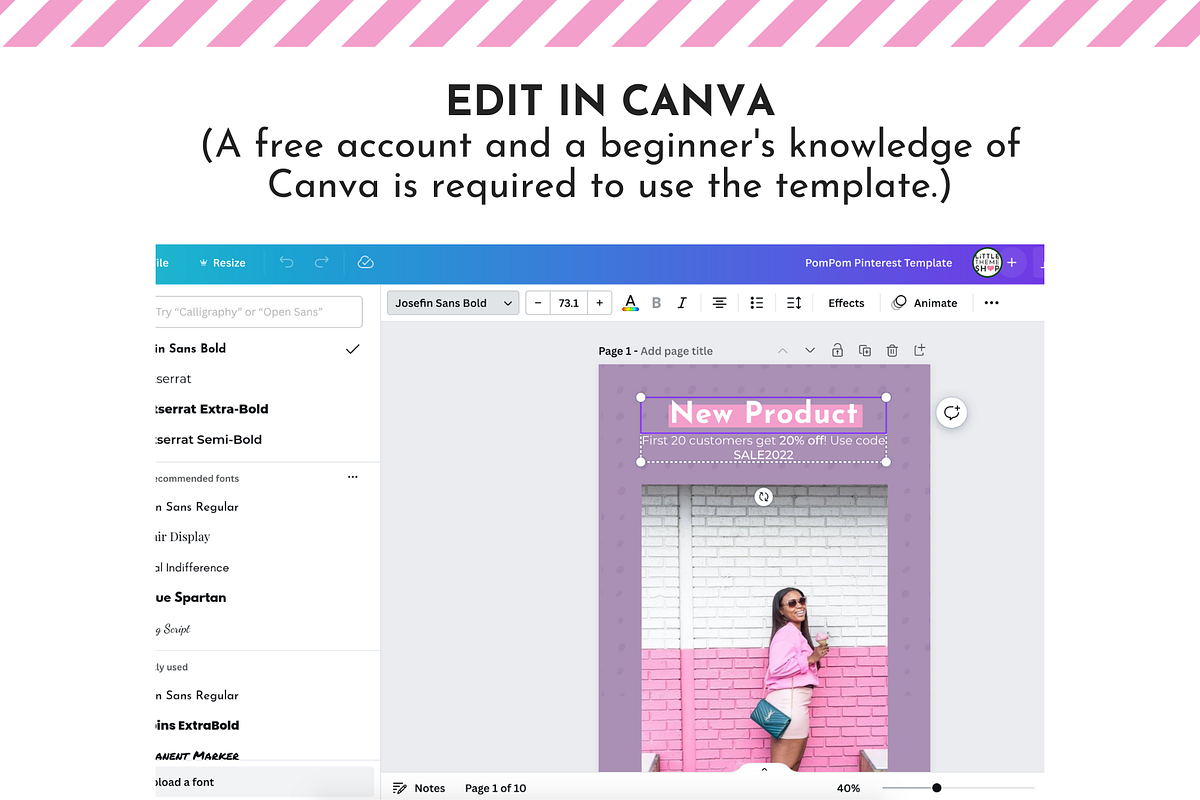This screenshot has width=1200, height=800.
Task: Toggle italic formatting
Action: (682, 303)
